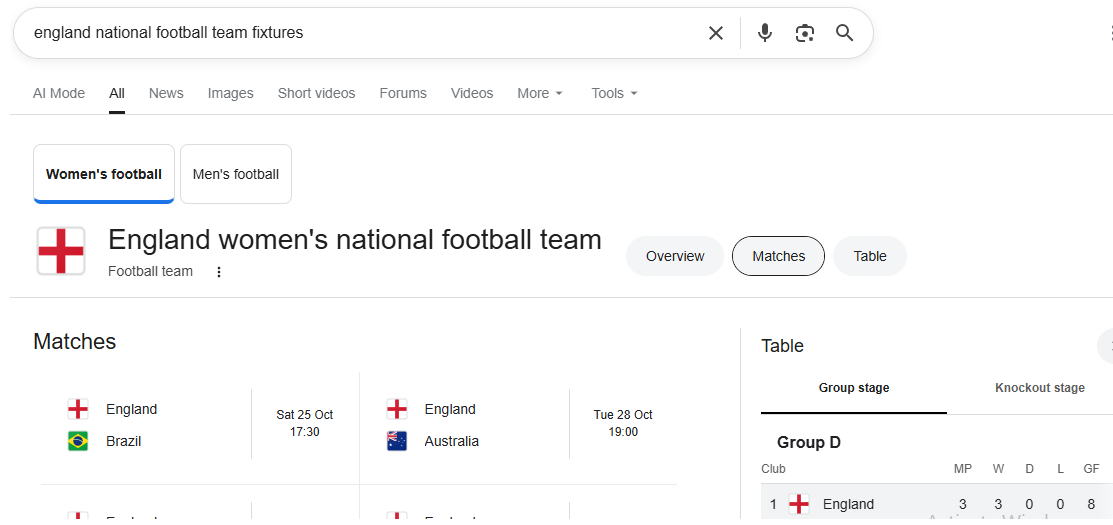The image size is (1113, 525).
Task: Clear the search box text
Action: pos(716,33)
